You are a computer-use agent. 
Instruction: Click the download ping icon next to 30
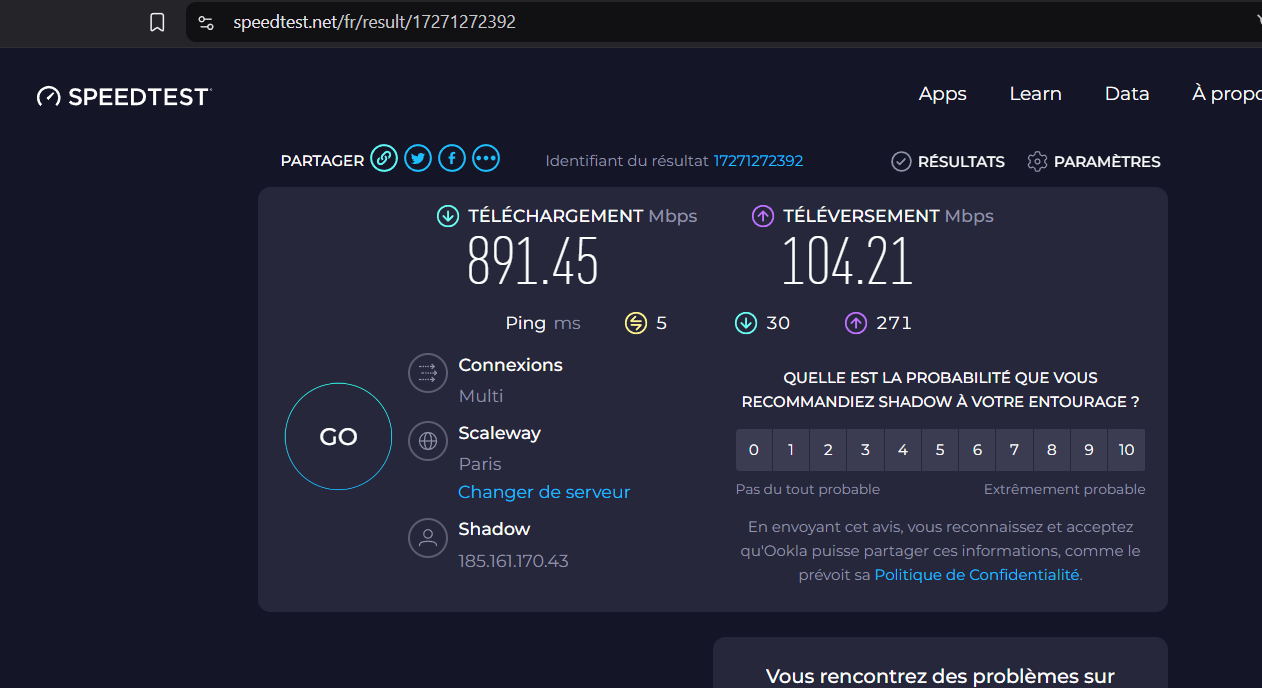746,323
